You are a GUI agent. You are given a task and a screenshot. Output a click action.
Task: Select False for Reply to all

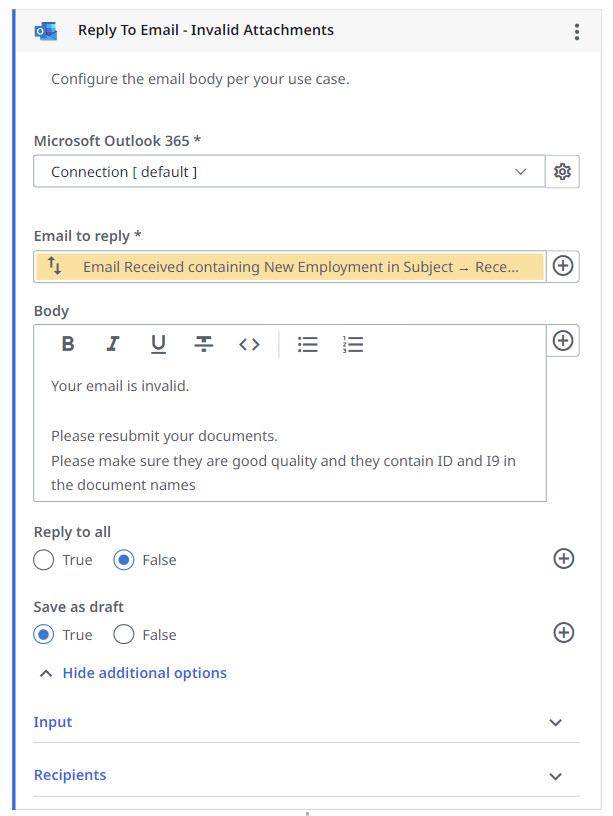coord(124,560)
